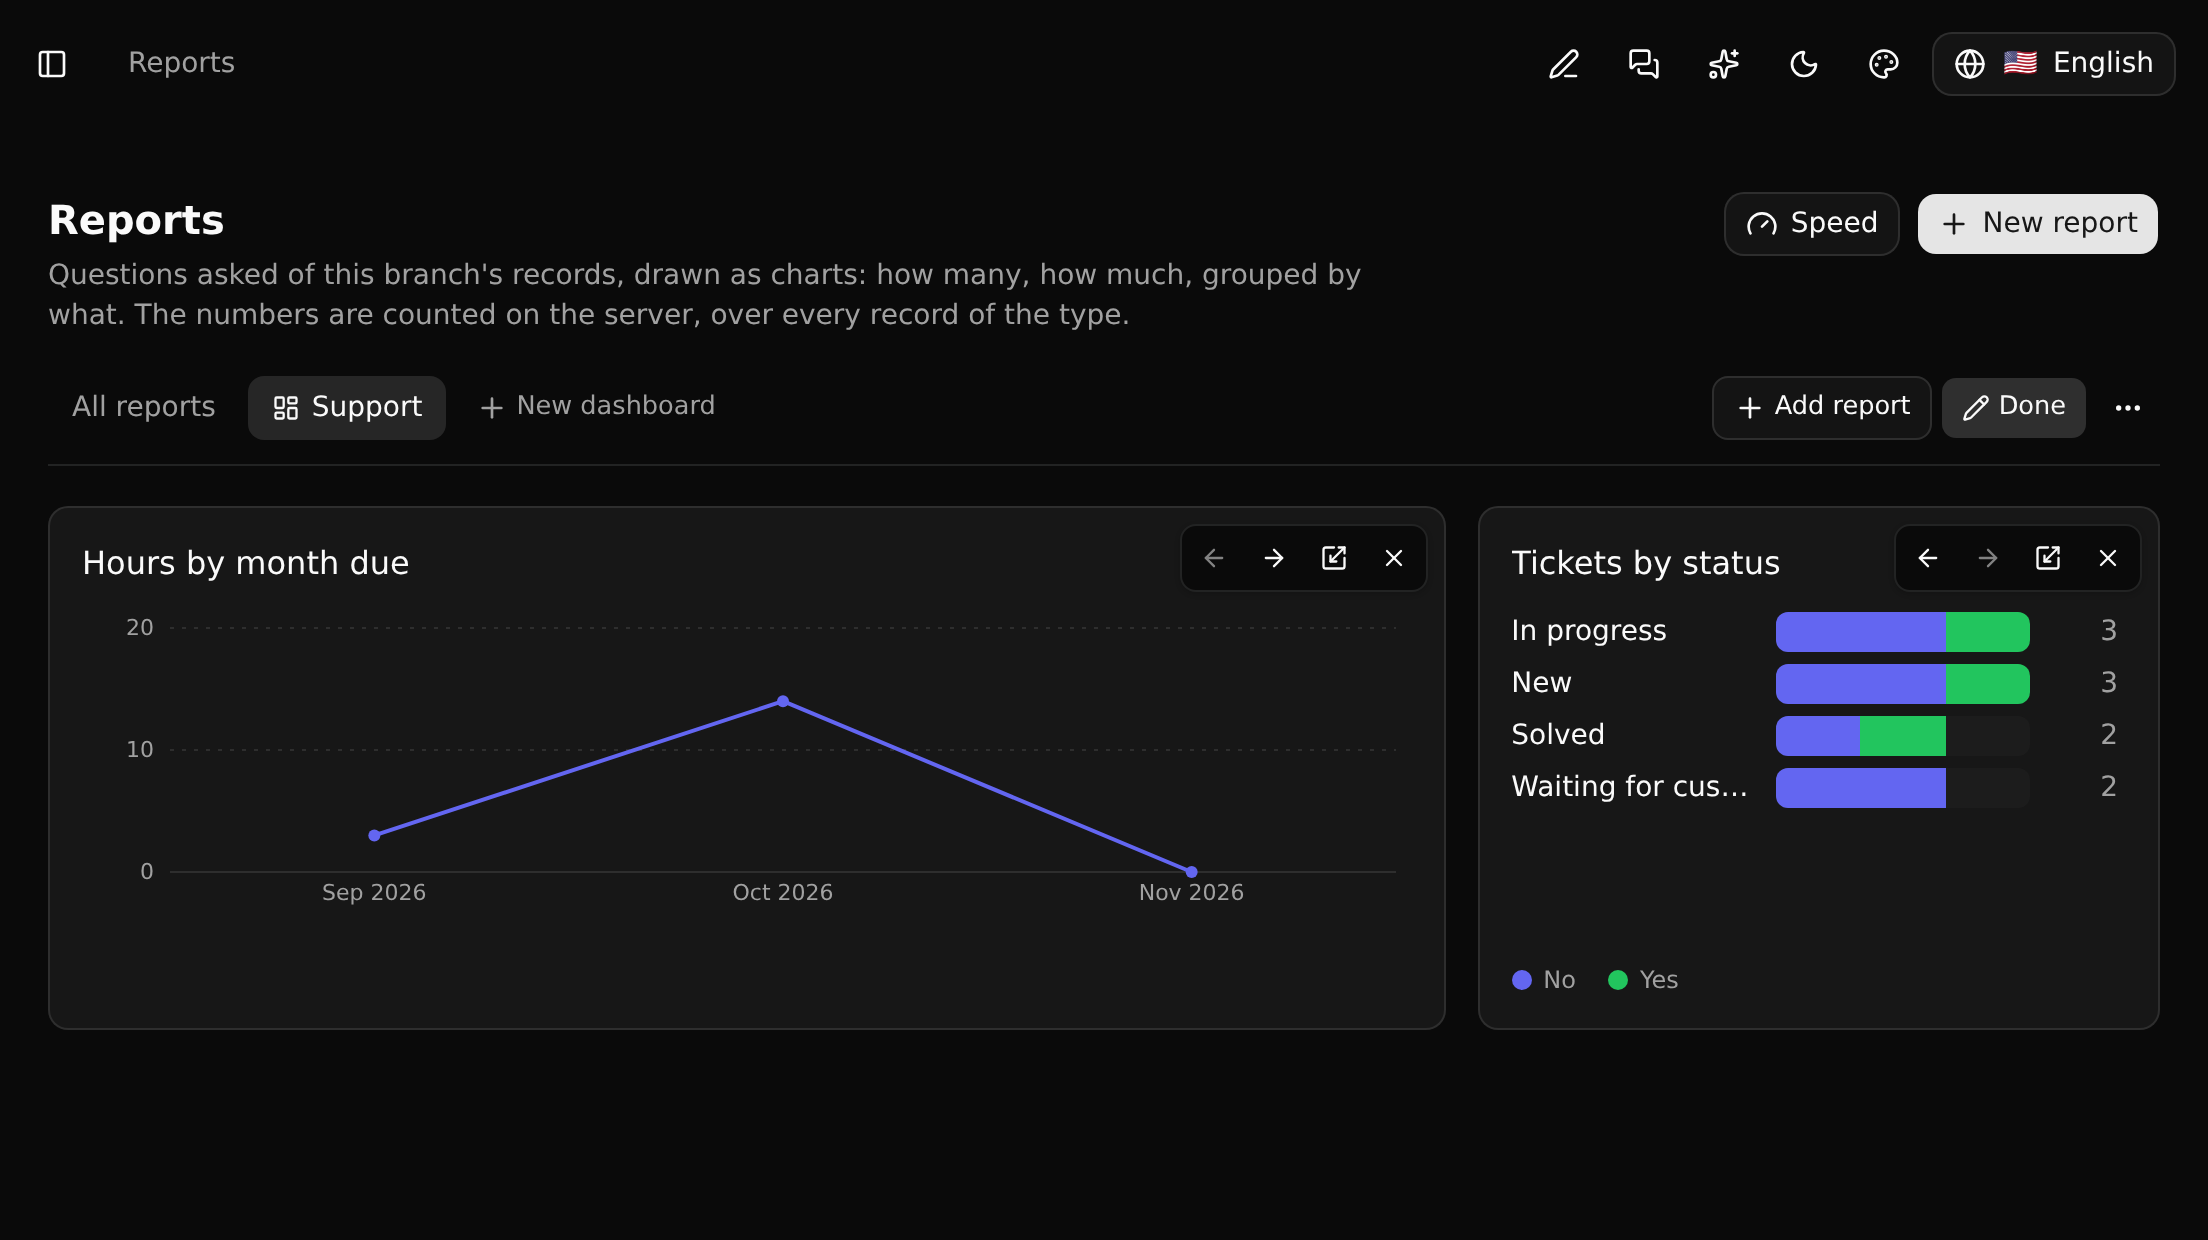Open the English language selector
Screen dimensions: 2208x1240
[x=2053, y=64]
